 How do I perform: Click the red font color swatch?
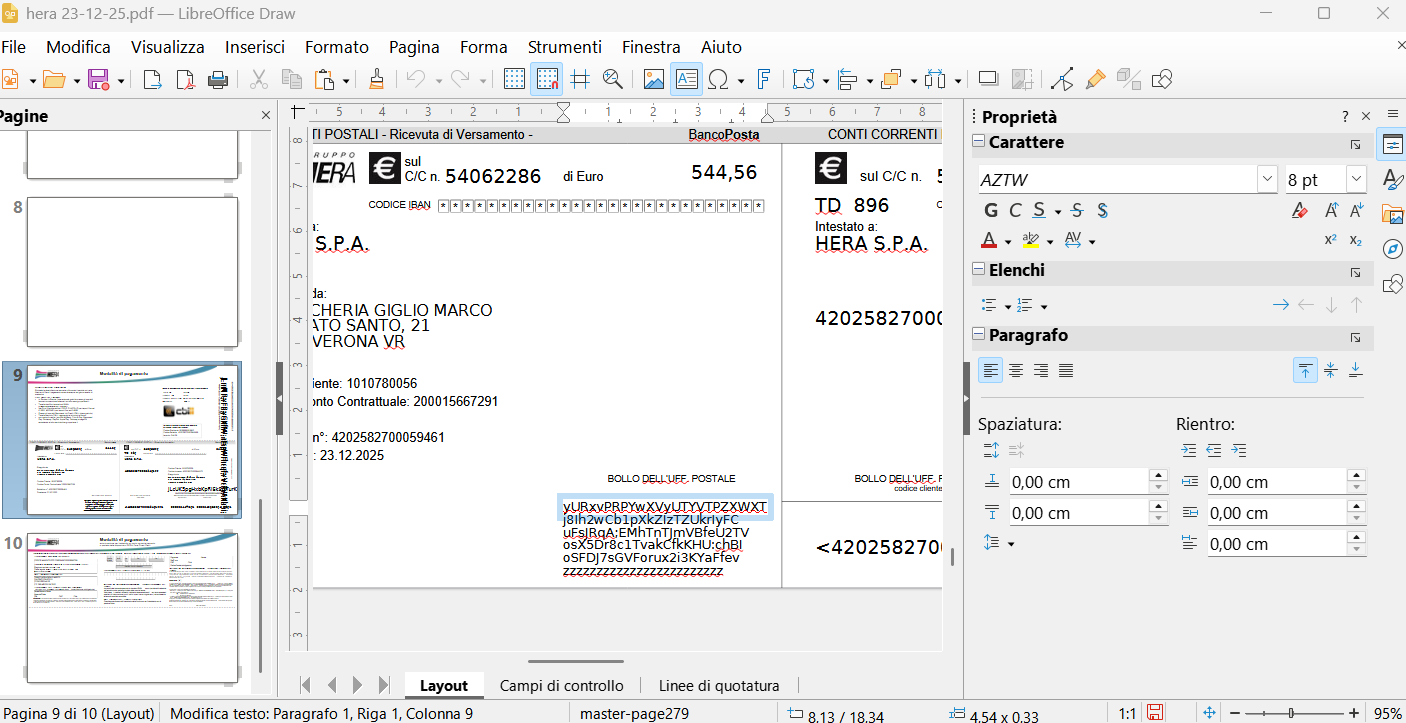pyautogui.click(x=988, y=241)
